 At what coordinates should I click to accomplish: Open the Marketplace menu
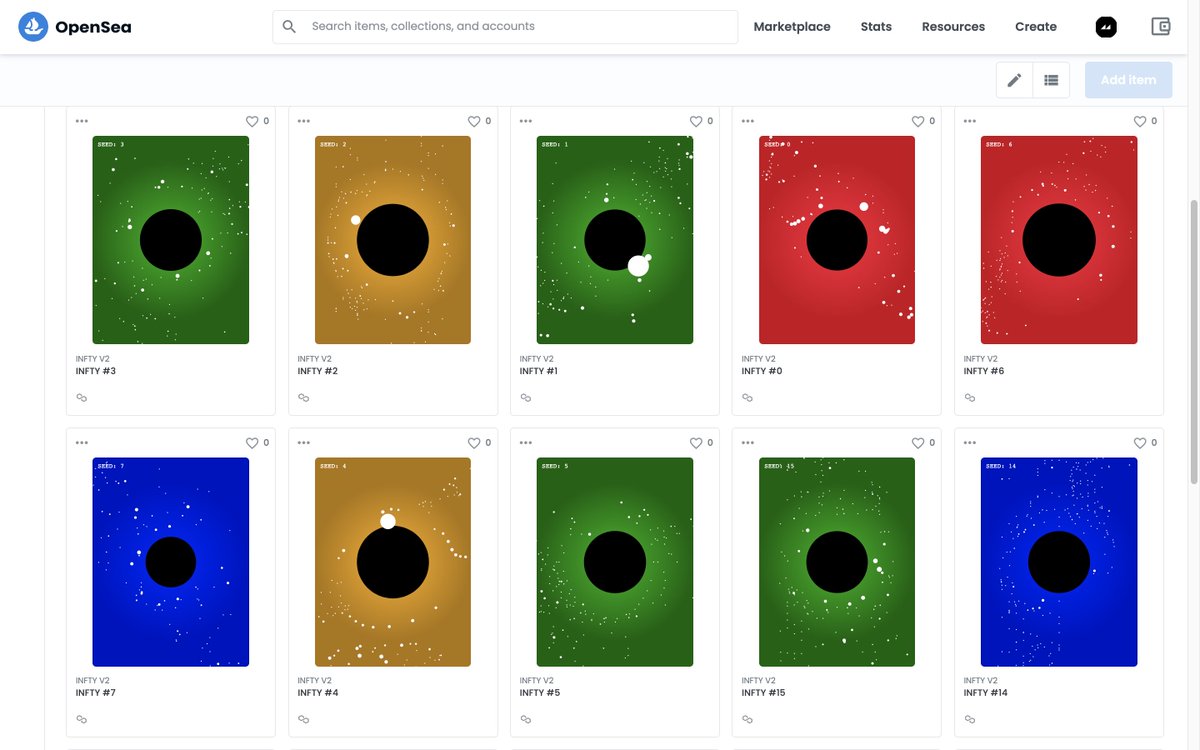coord(792,27)
